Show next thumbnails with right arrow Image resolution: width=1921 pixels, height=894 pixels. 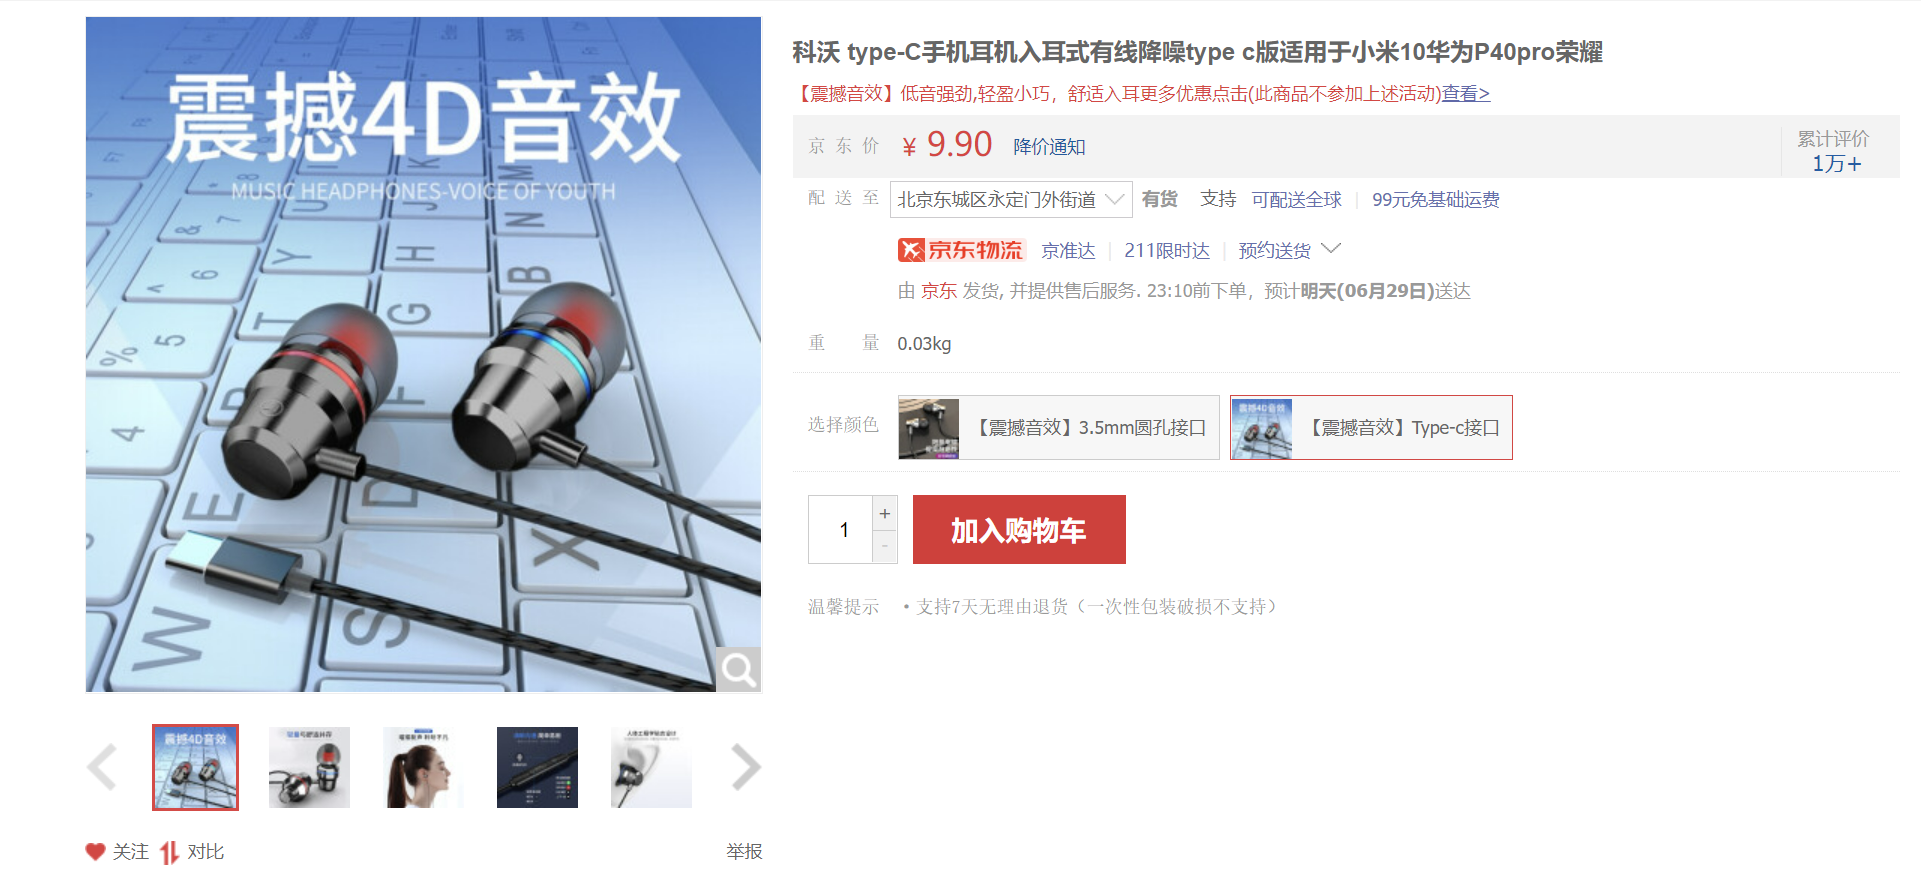746,767
